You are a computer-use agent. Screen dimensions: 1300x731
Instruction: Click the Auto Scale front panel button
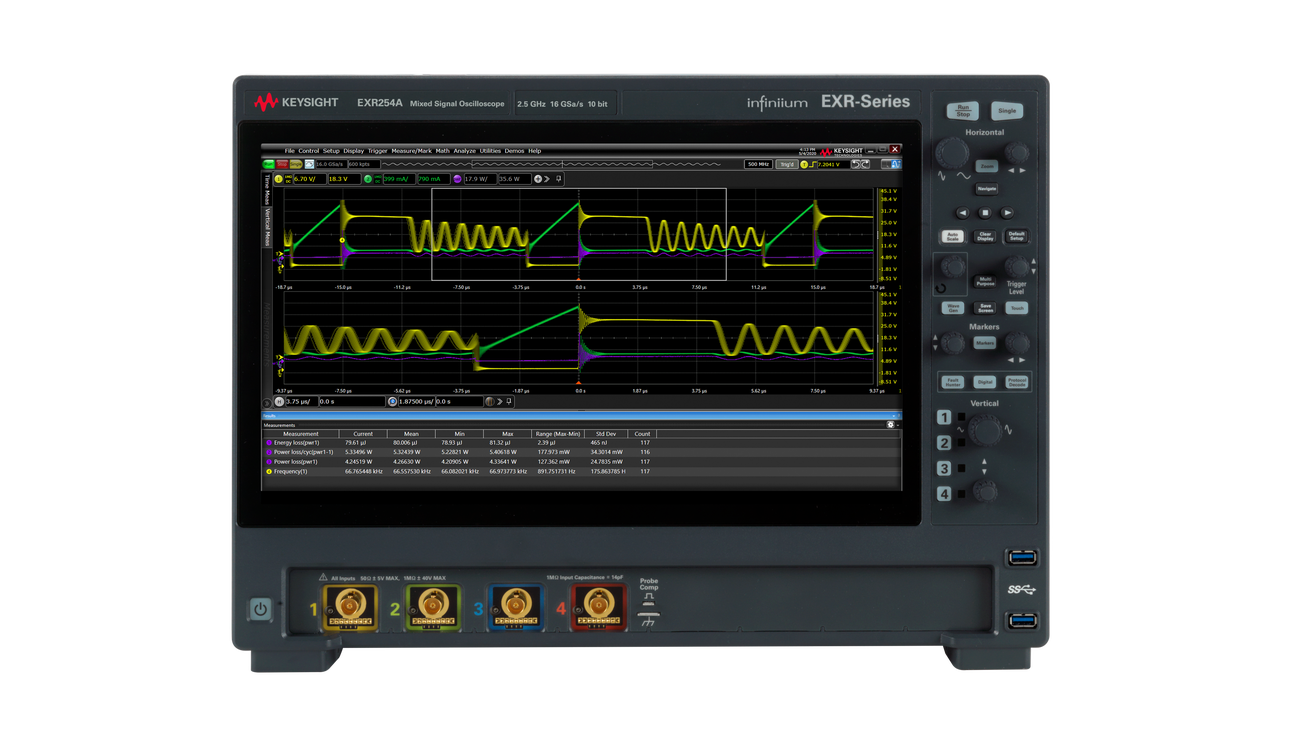tap(952, 236)
